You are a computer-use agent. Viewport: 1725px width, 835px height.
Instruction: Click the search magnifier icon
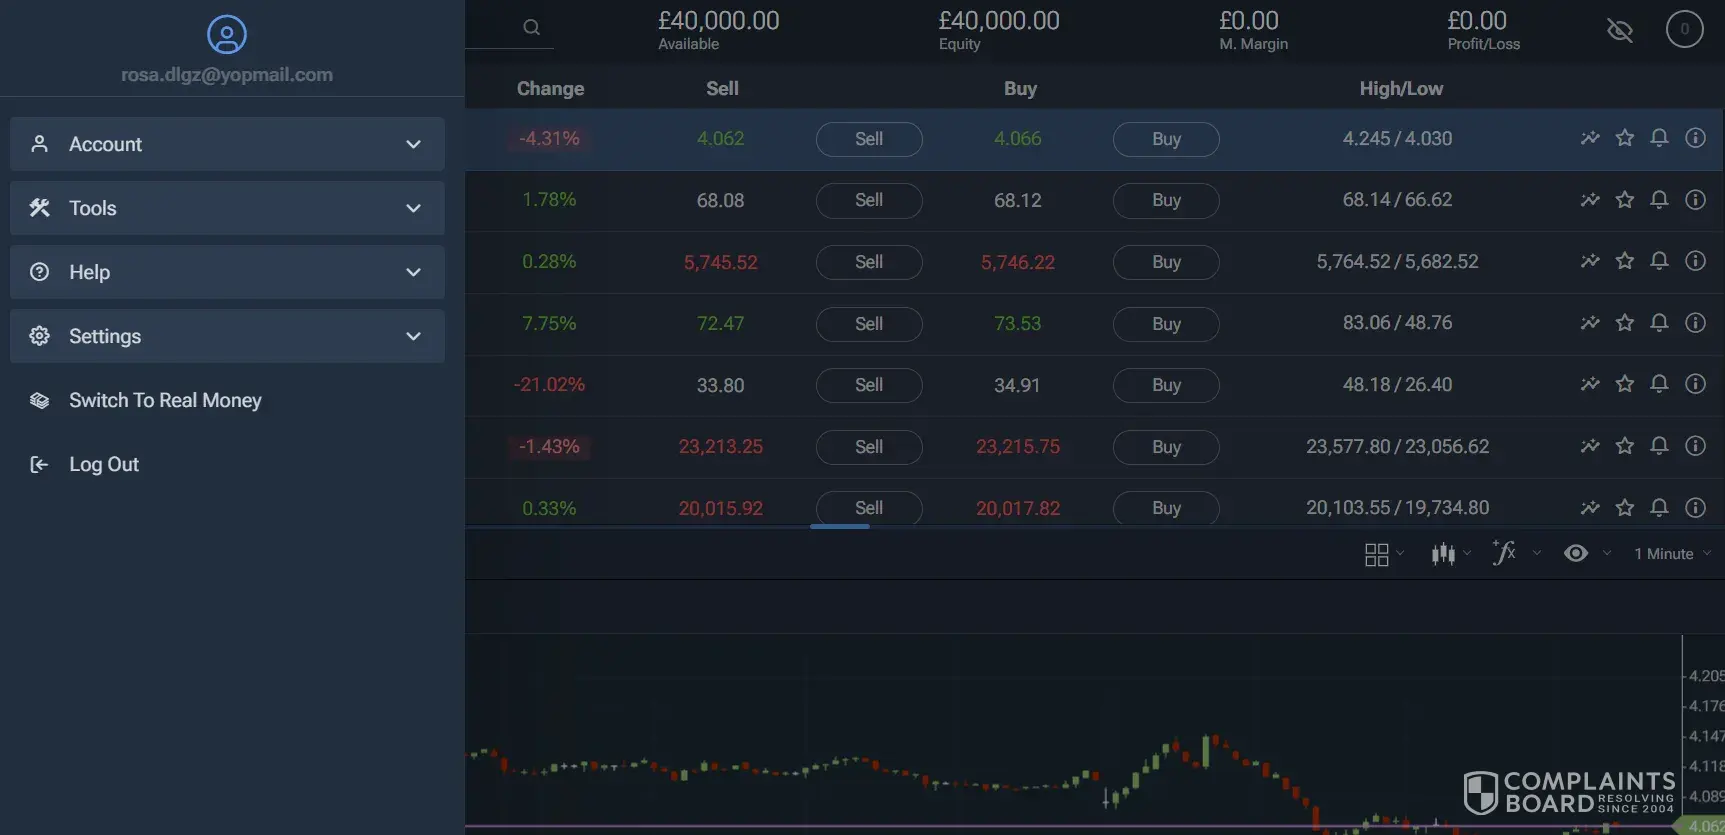[531, 28]
